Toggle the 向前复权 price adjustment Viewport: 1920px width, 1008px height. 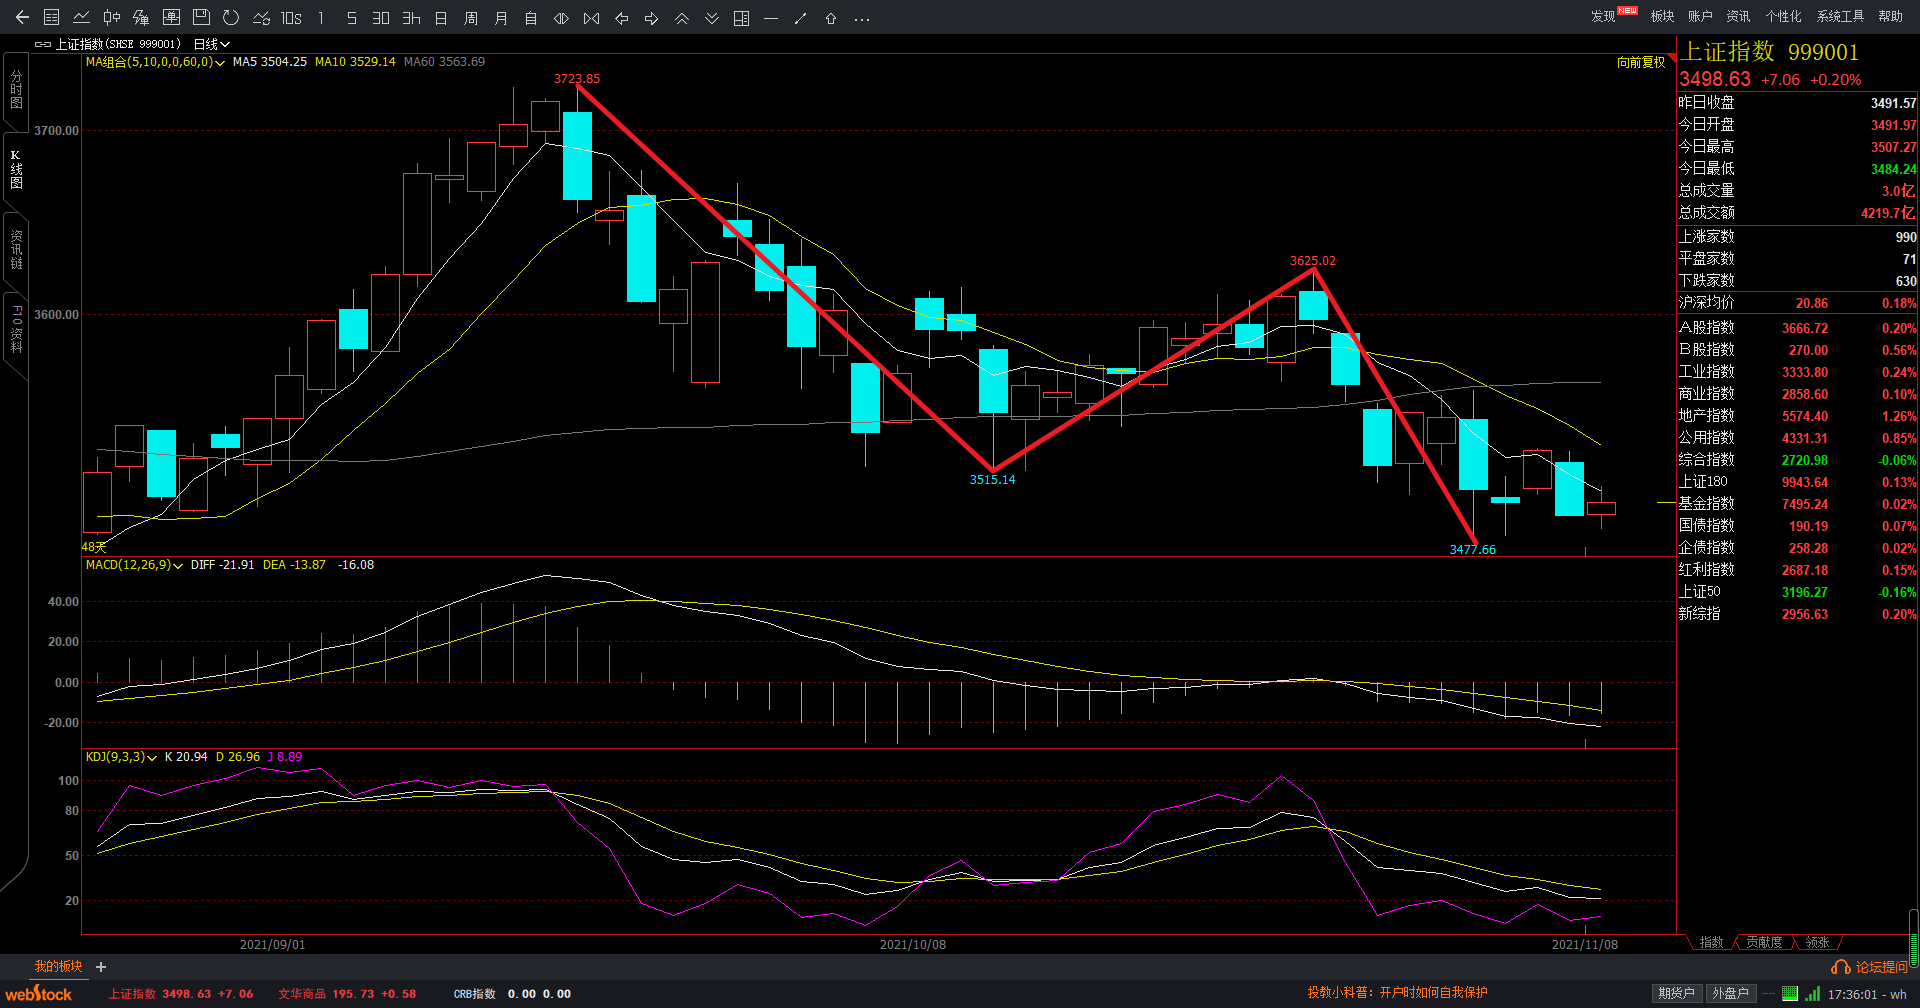[x=1641, y=62]
